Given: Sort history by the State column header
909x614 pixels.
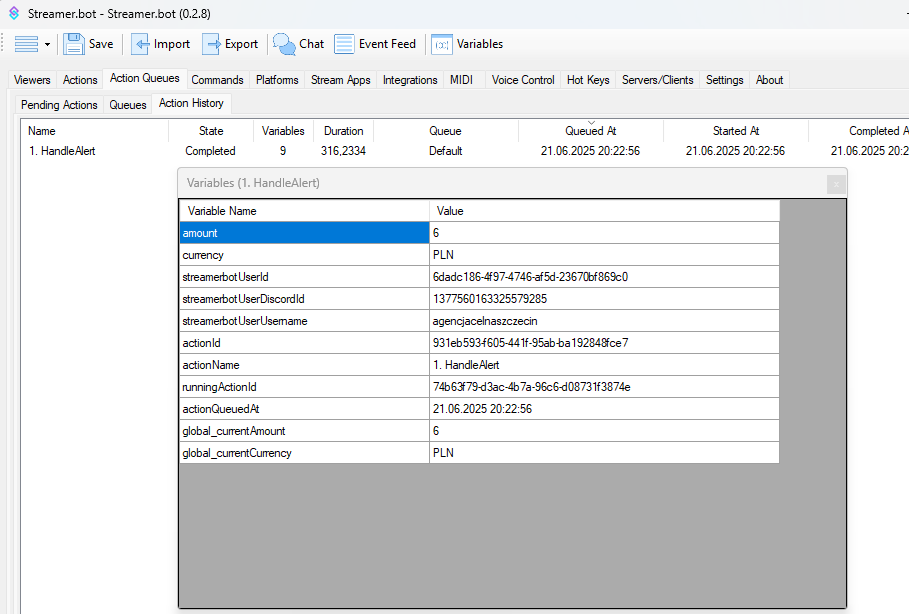Looking at the screenshot, I should point(211,131).
